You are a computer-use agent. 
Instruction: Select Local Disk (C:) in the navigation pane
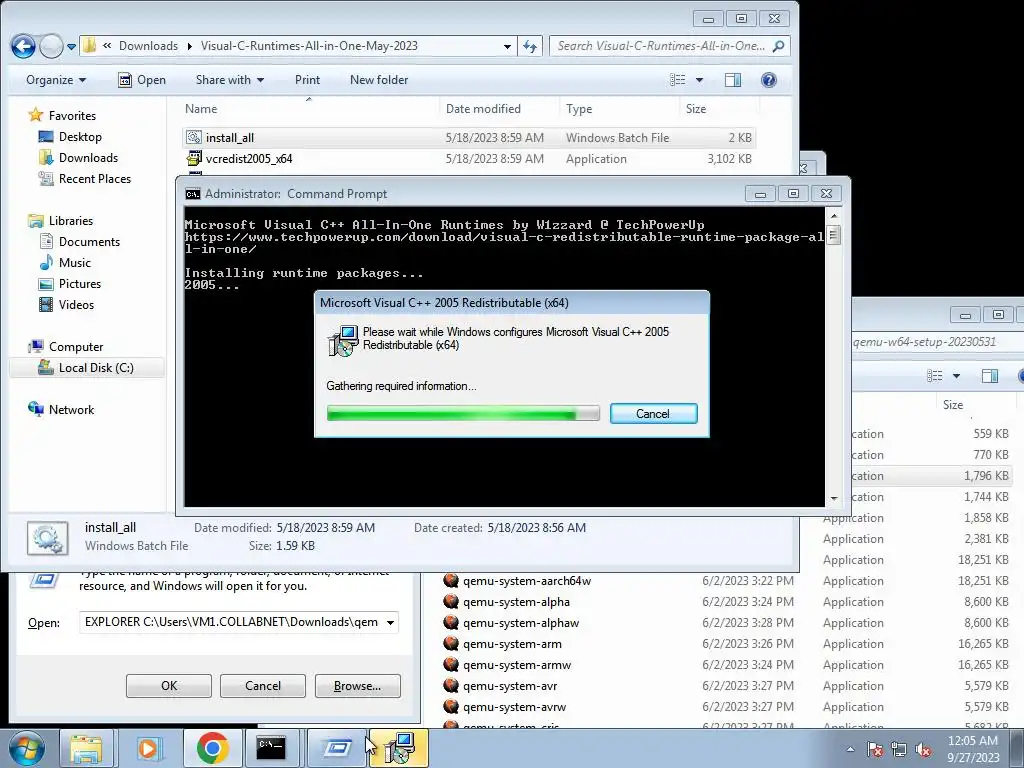(88, 368)
